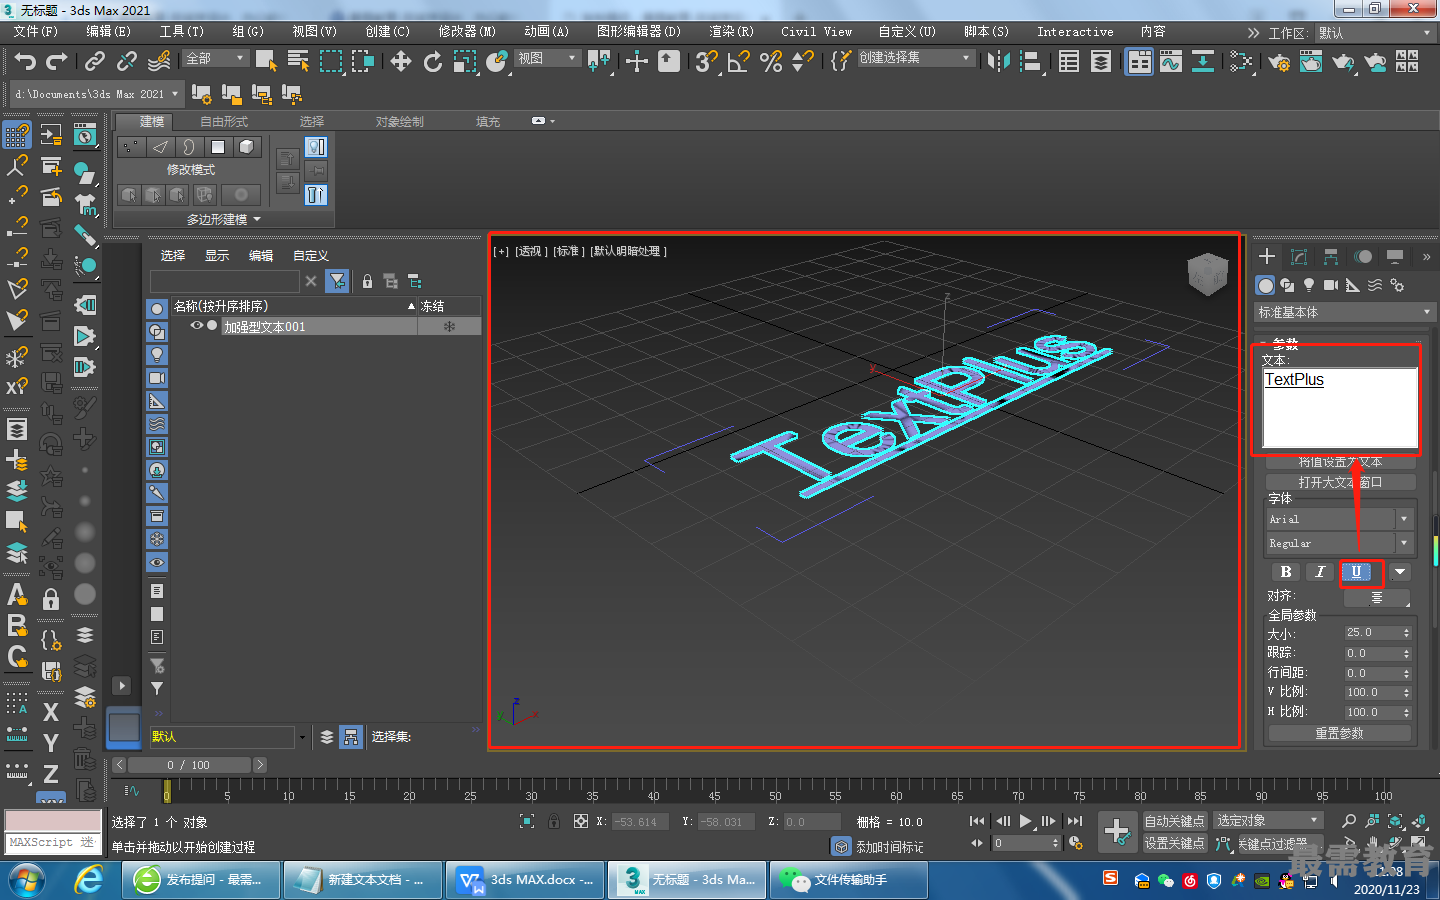Toggle Window/Crossing selection mode
The image size is (1440, 900).
pos(362,62)
